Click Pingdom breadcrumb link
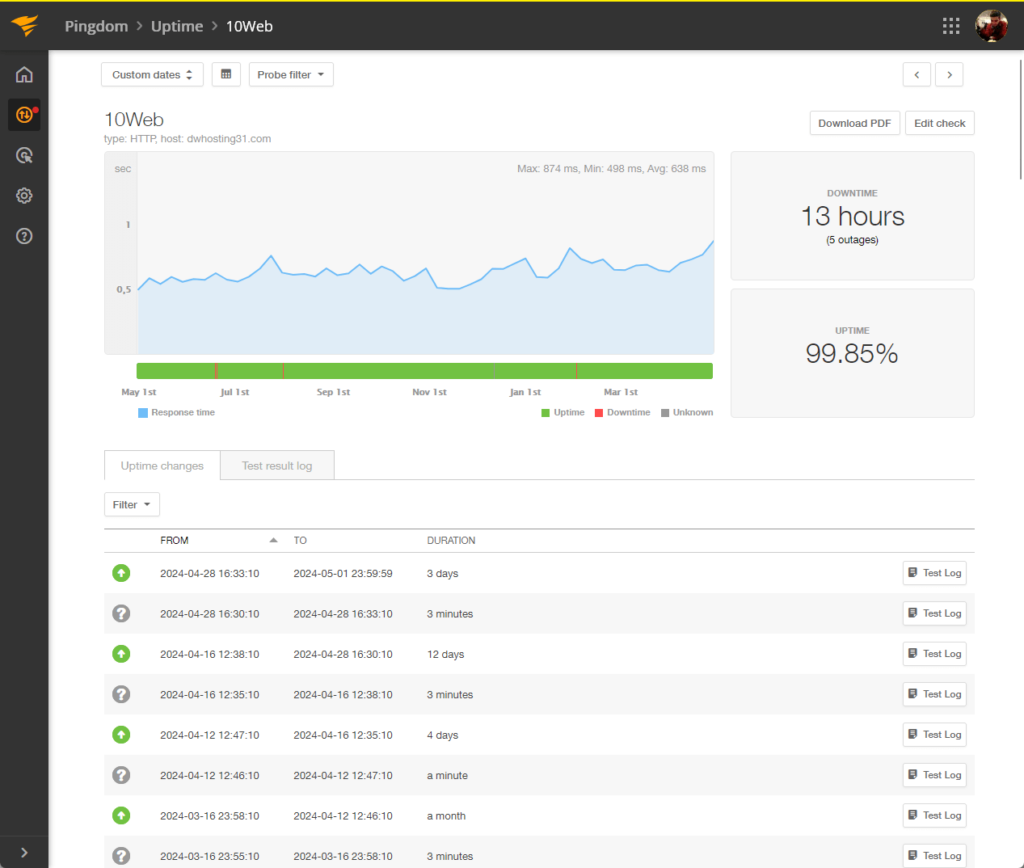Screen dimensions: 1024x868 [96, 26]
